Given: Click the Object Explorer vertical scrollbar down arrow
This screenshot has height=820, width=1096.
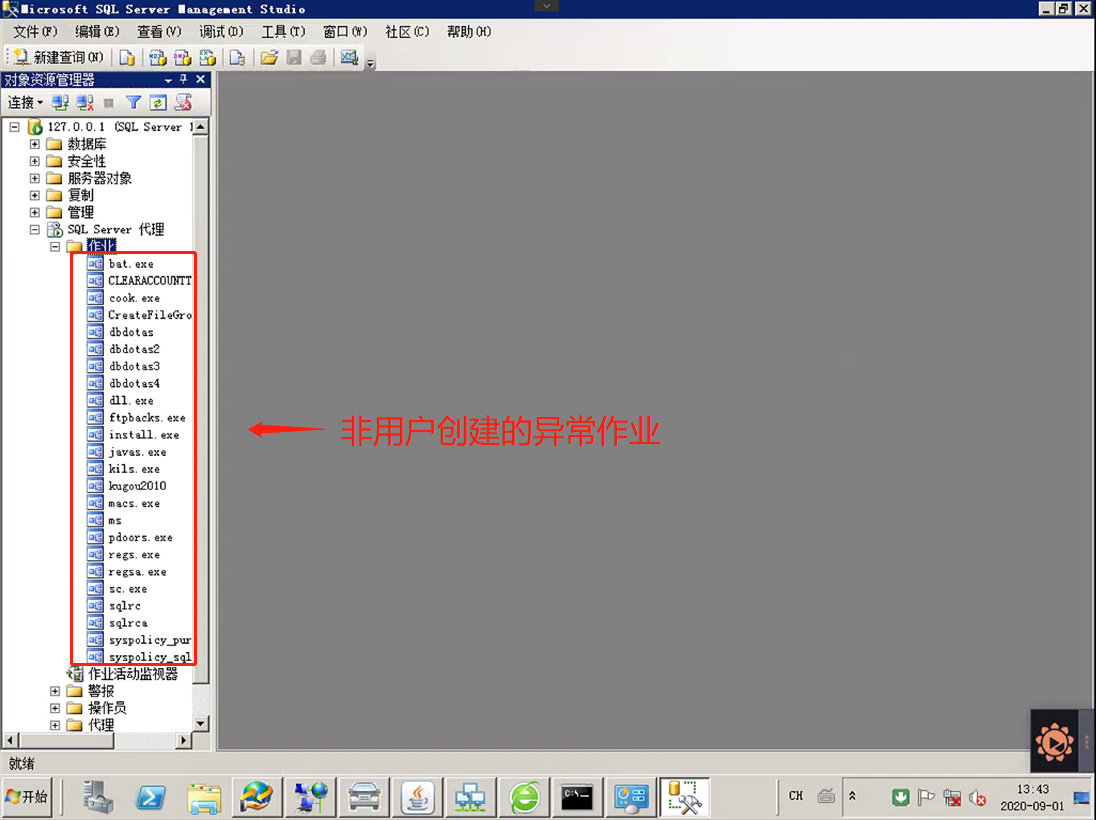Looking at the screenshot, I should coord(201,724).
